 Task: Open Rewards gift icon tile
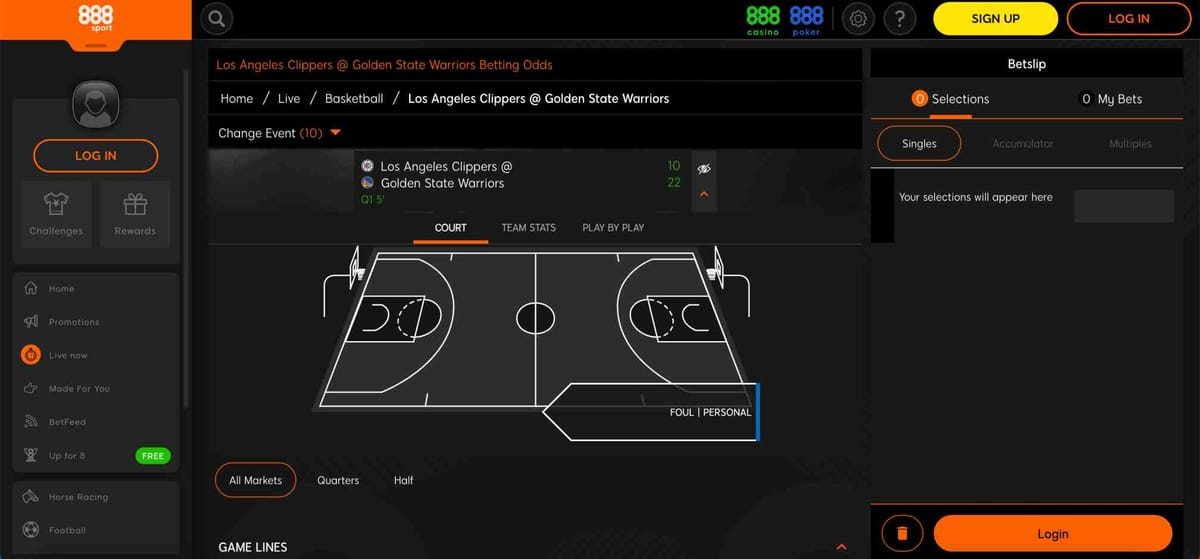coord(135,214)
